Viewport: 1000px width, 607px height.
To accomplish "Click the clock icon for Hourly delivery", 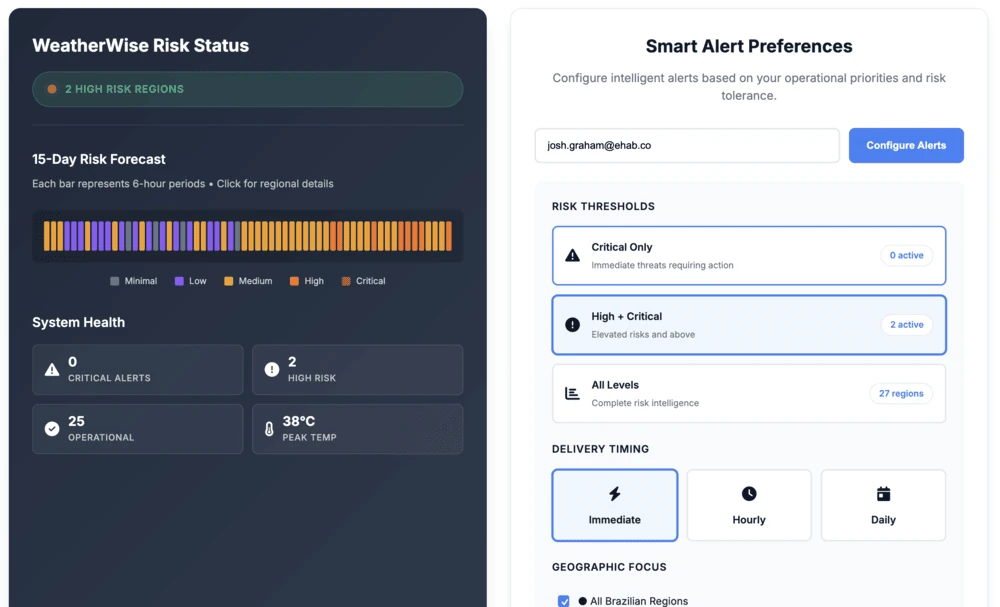I will pos(748,494).
